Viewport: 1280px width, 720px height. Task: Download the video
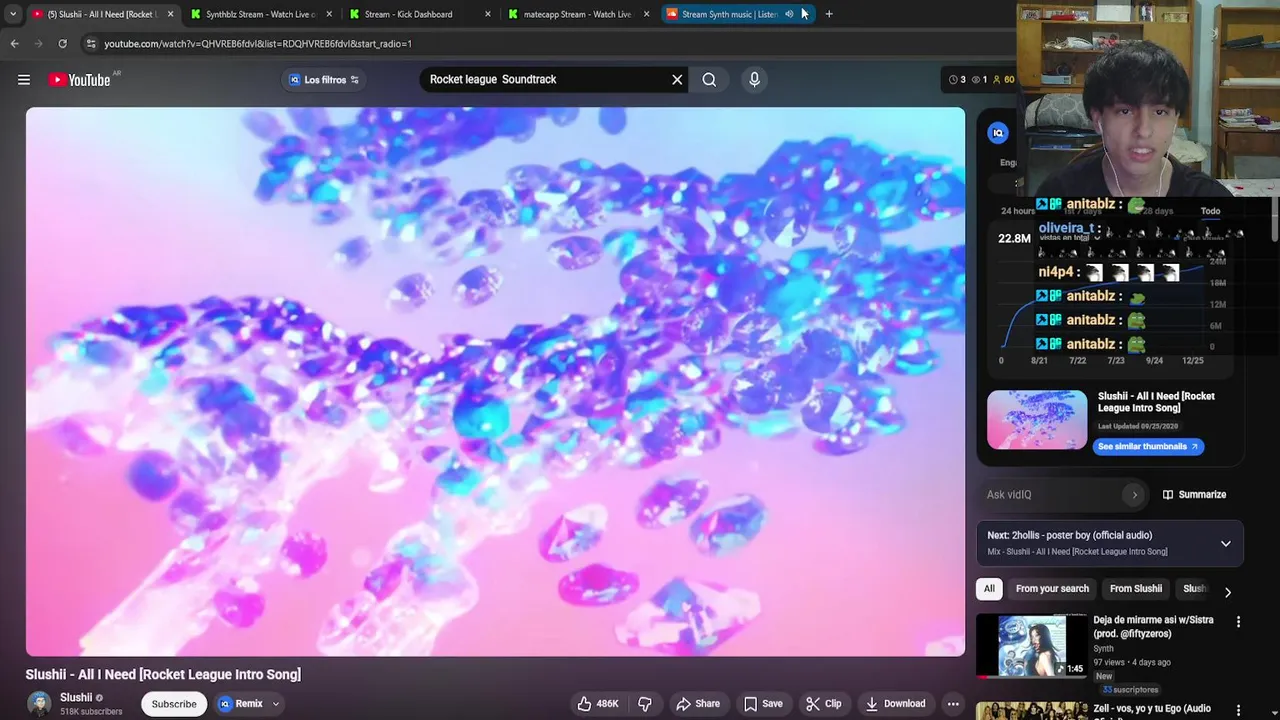(895, 704)
